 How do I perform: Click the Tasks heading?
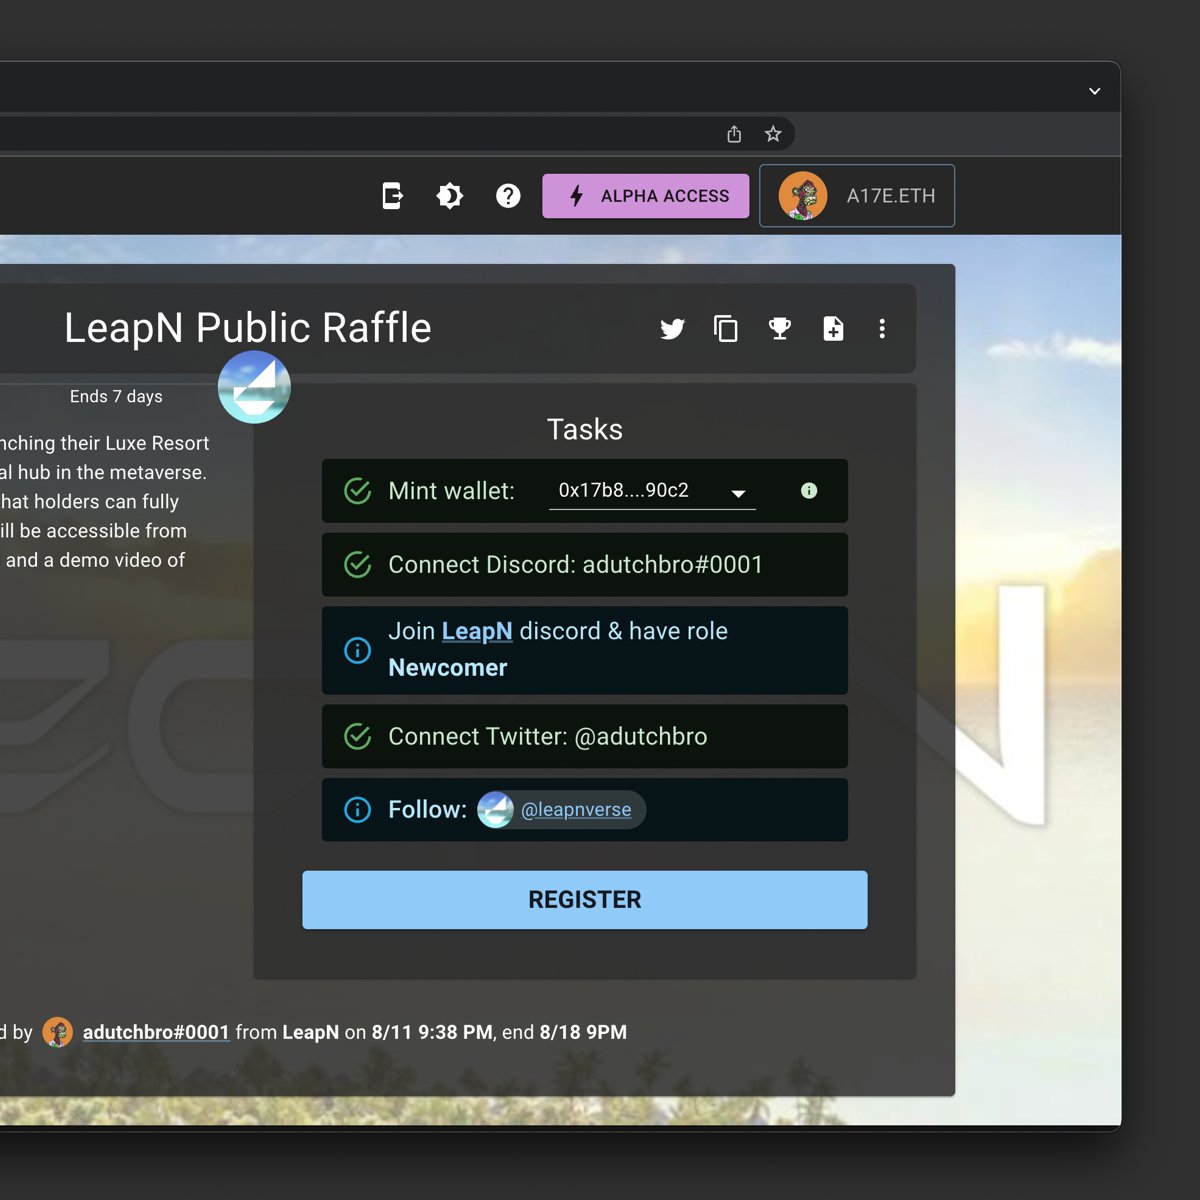[585, 430]
